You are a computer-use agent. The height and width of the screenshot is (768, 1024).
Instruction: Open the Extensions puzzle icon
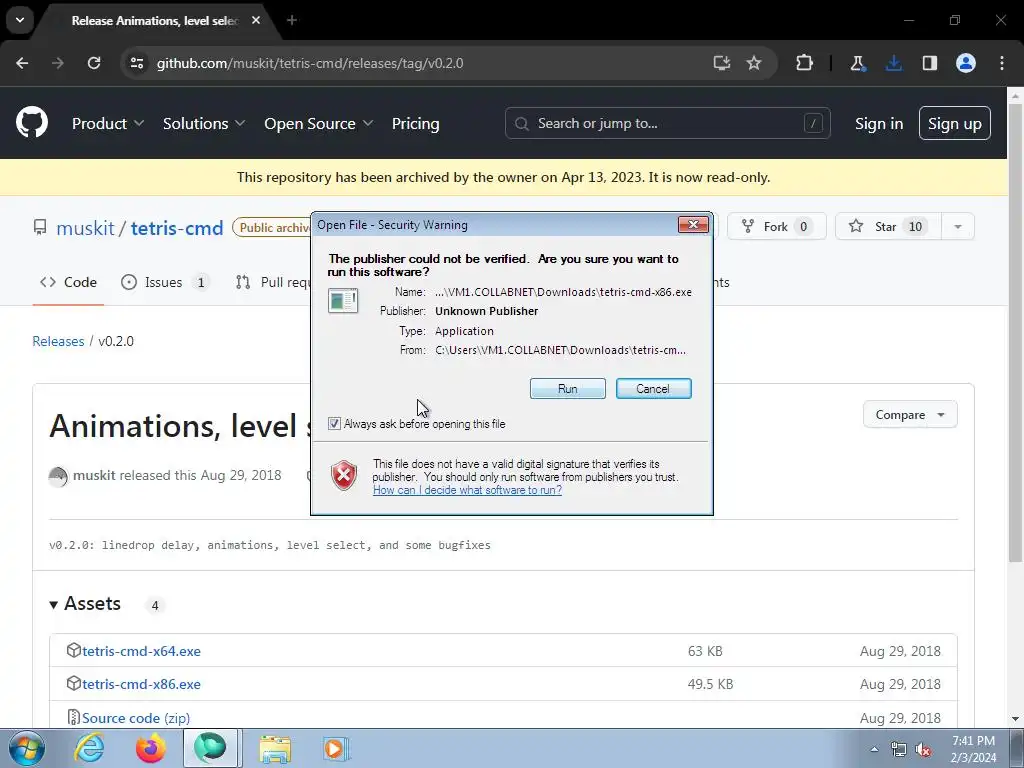coord(805,63)
